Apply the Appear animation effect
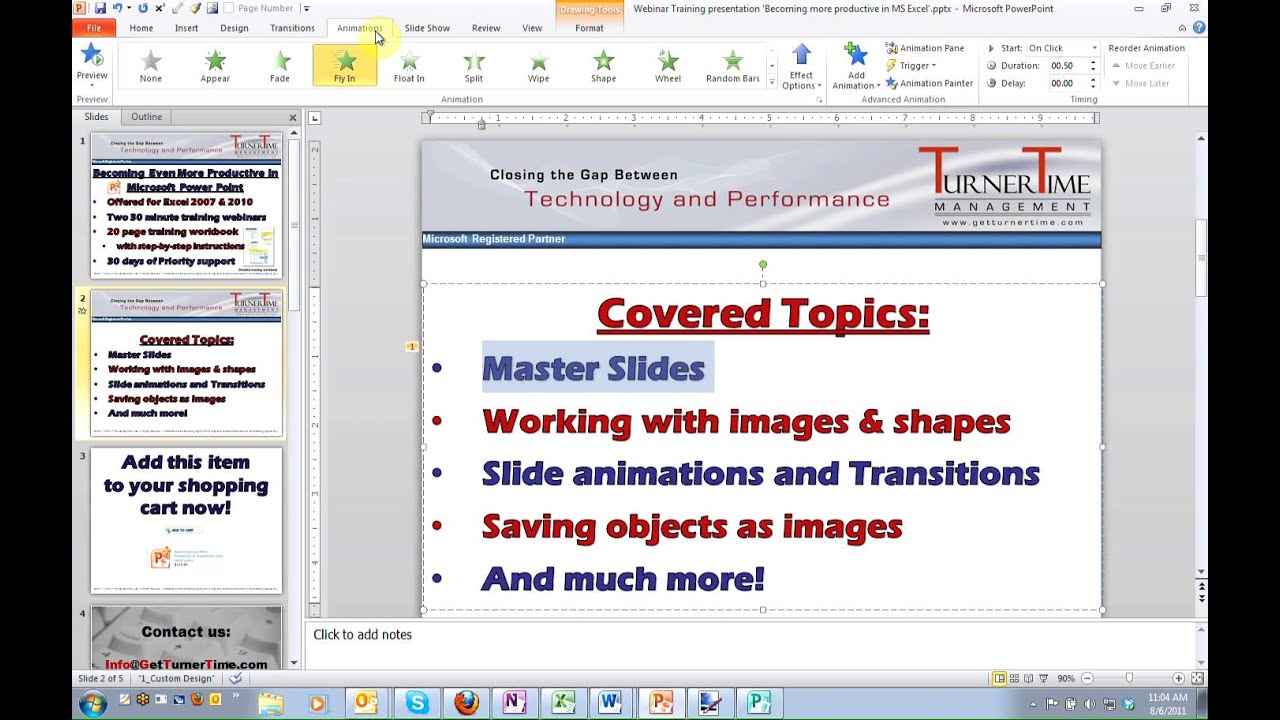 215,66
